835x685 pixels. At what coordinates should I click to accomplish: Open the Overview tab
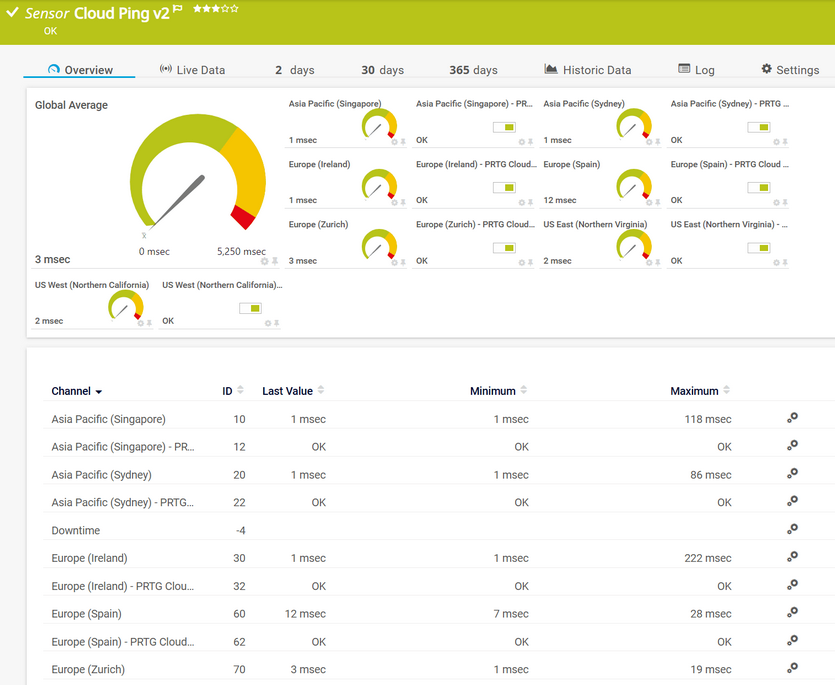click(x=80, y=70)
